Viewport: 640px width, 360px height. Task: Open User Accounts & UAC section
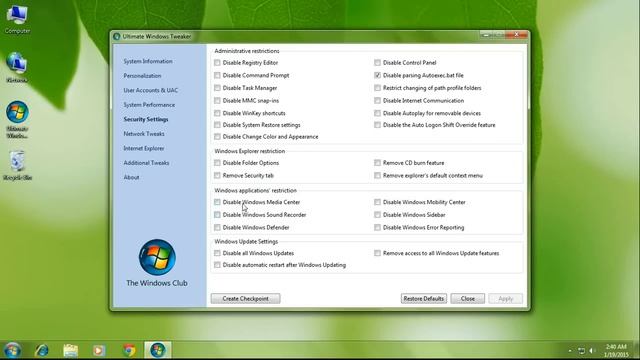[151, 90]
